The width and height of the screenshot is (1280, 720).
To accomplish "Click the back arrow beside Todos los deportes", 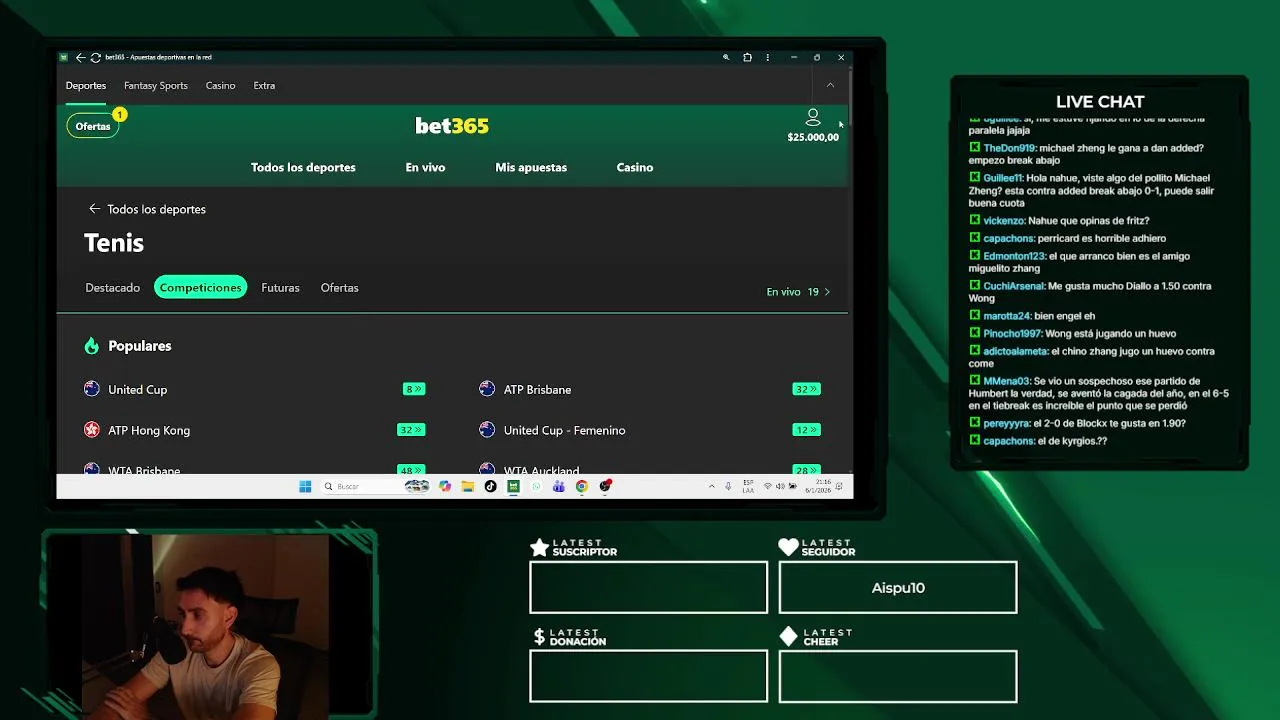I will click(x=94, y=208).
